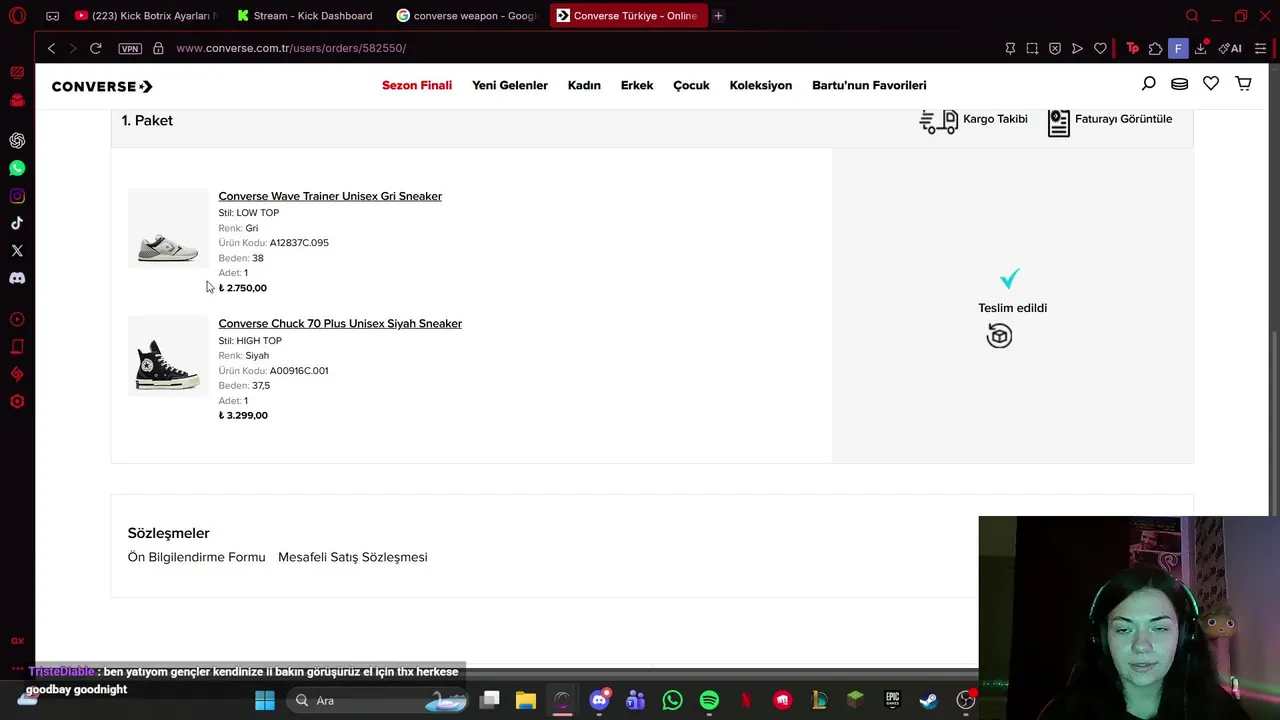The height and width of the screenshot is (720, 1280).
Task: Toggle the VPN badge in address bar
Action: 130,48
